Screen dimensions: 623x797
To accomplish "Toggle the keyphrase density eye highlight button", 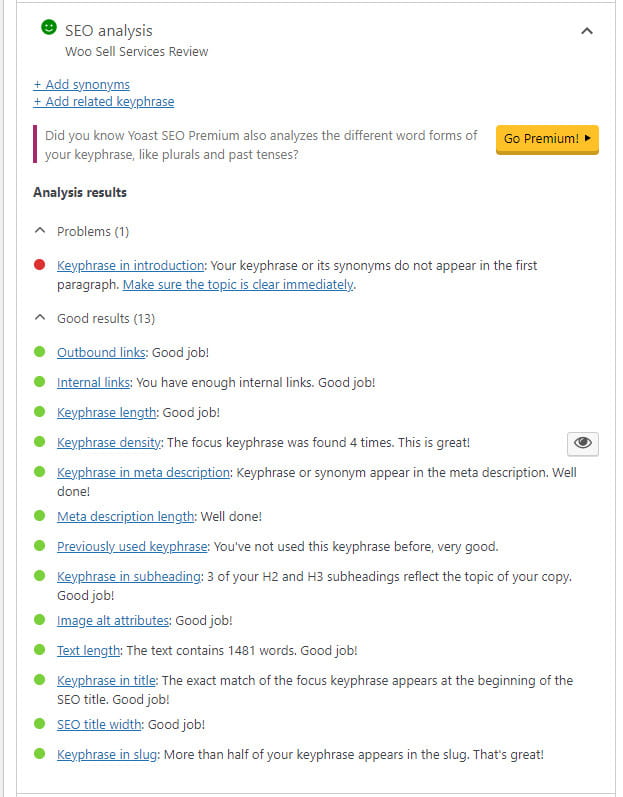I will point(583,443).
